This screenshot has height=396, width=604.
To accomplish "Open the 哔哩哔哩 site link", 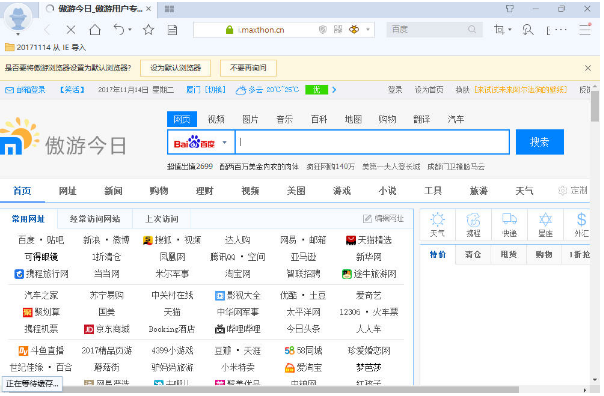I will (238, 329).
